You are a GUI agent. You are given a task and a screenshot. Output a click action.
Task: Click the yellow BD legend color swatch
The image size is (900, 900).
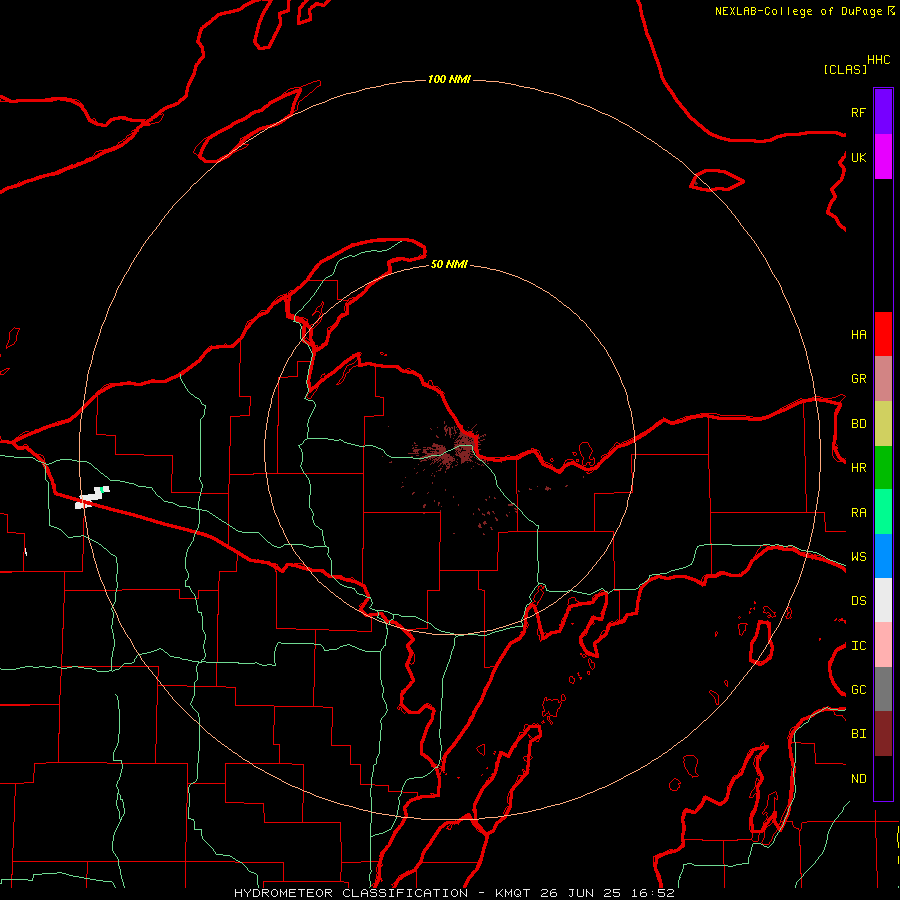[x=883, y=424]
